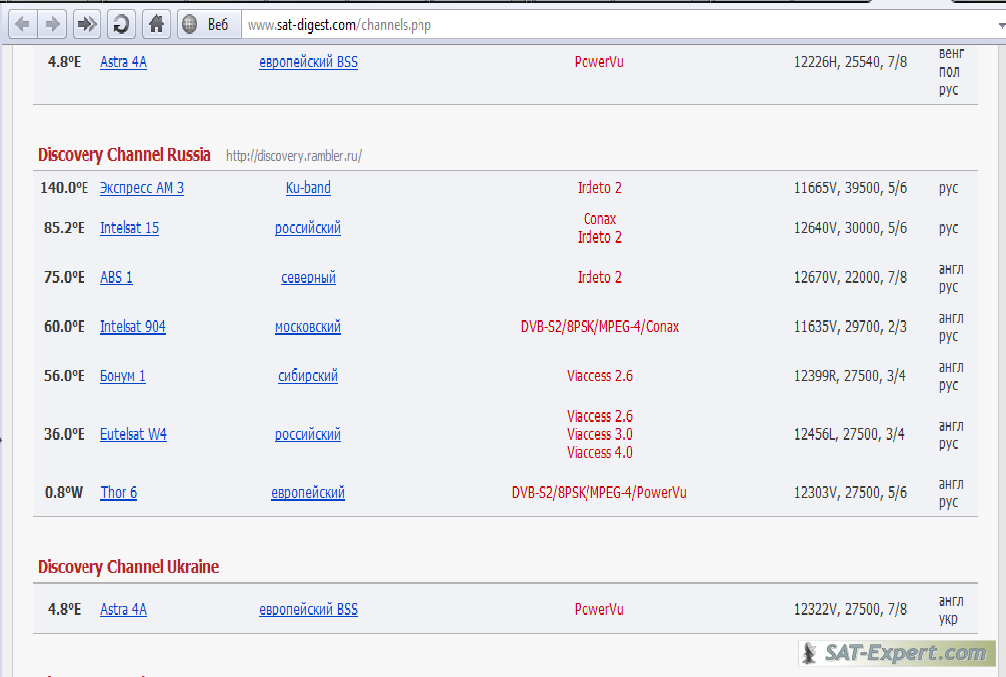1006x677 pixels.
Task: Select the 11635V, 29700, 2/3 frequency
Action: click(x=850, y=327)
